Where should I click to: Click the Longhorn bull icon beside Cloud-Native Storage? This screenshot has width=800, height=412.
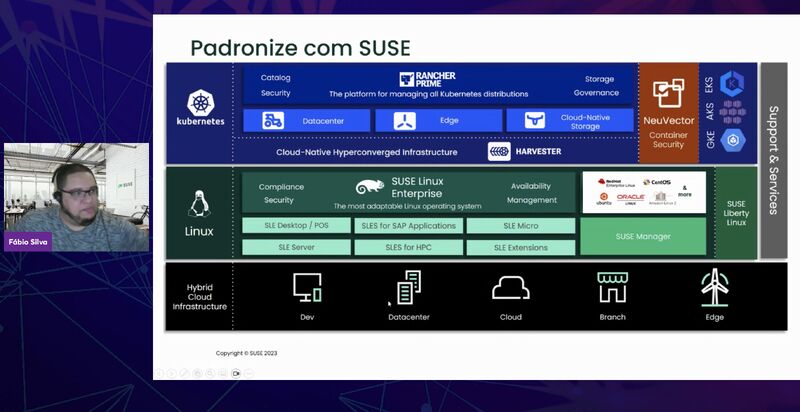point(535,121)
